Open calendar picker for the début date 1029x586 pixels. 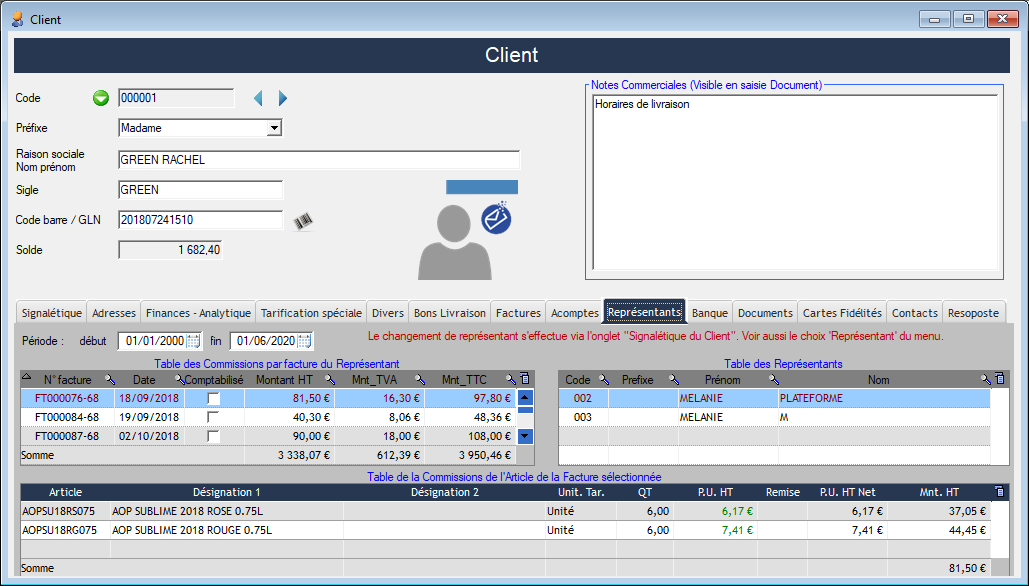[194, 341]
